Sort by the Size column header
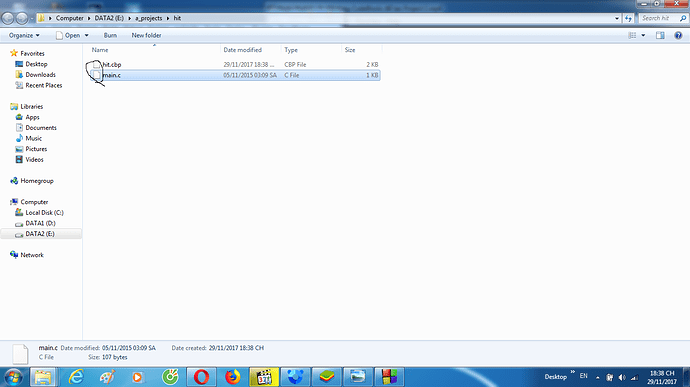The width and height of the screenshot is (690, 387). [362, 50]
